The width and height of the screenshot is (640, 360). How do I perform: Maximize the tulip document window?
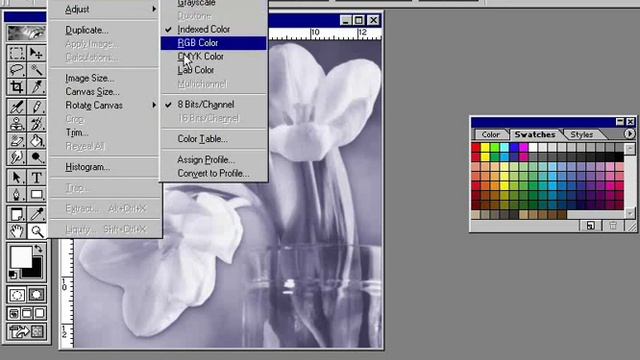pyautogui.click(x=358, y=20)
